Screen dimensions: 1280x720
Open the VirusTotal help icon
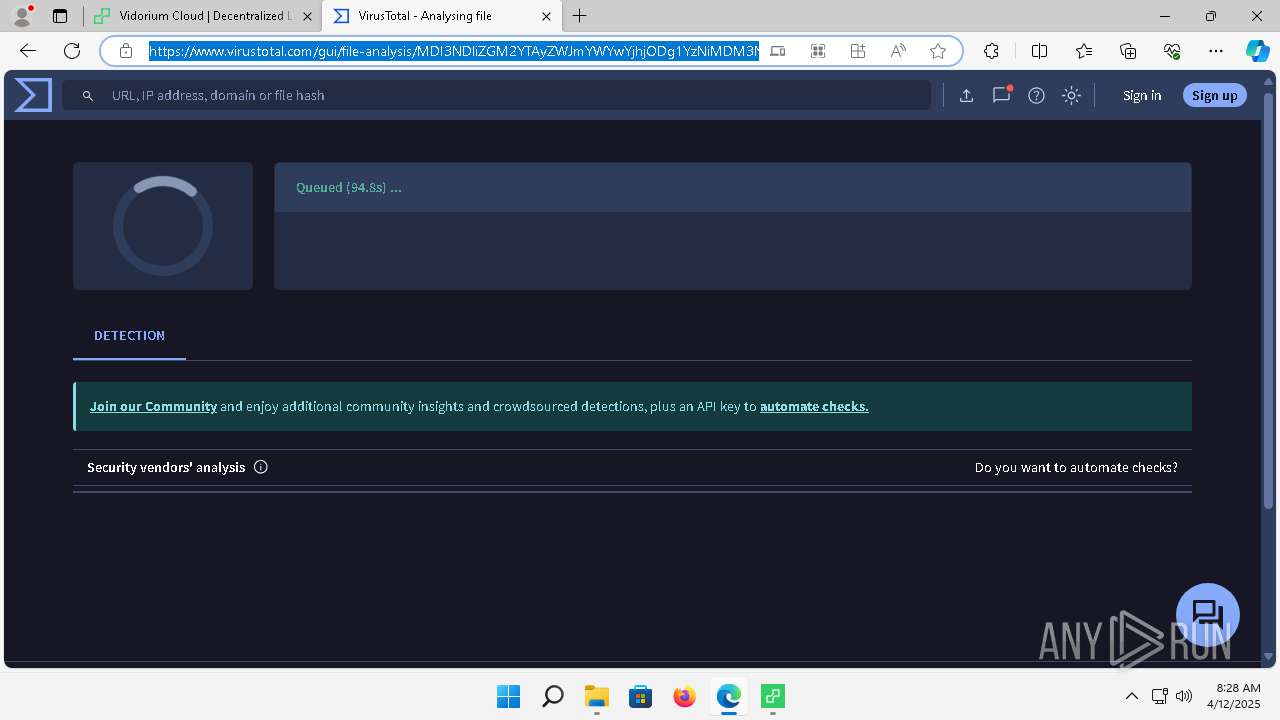coord(1036,95)
